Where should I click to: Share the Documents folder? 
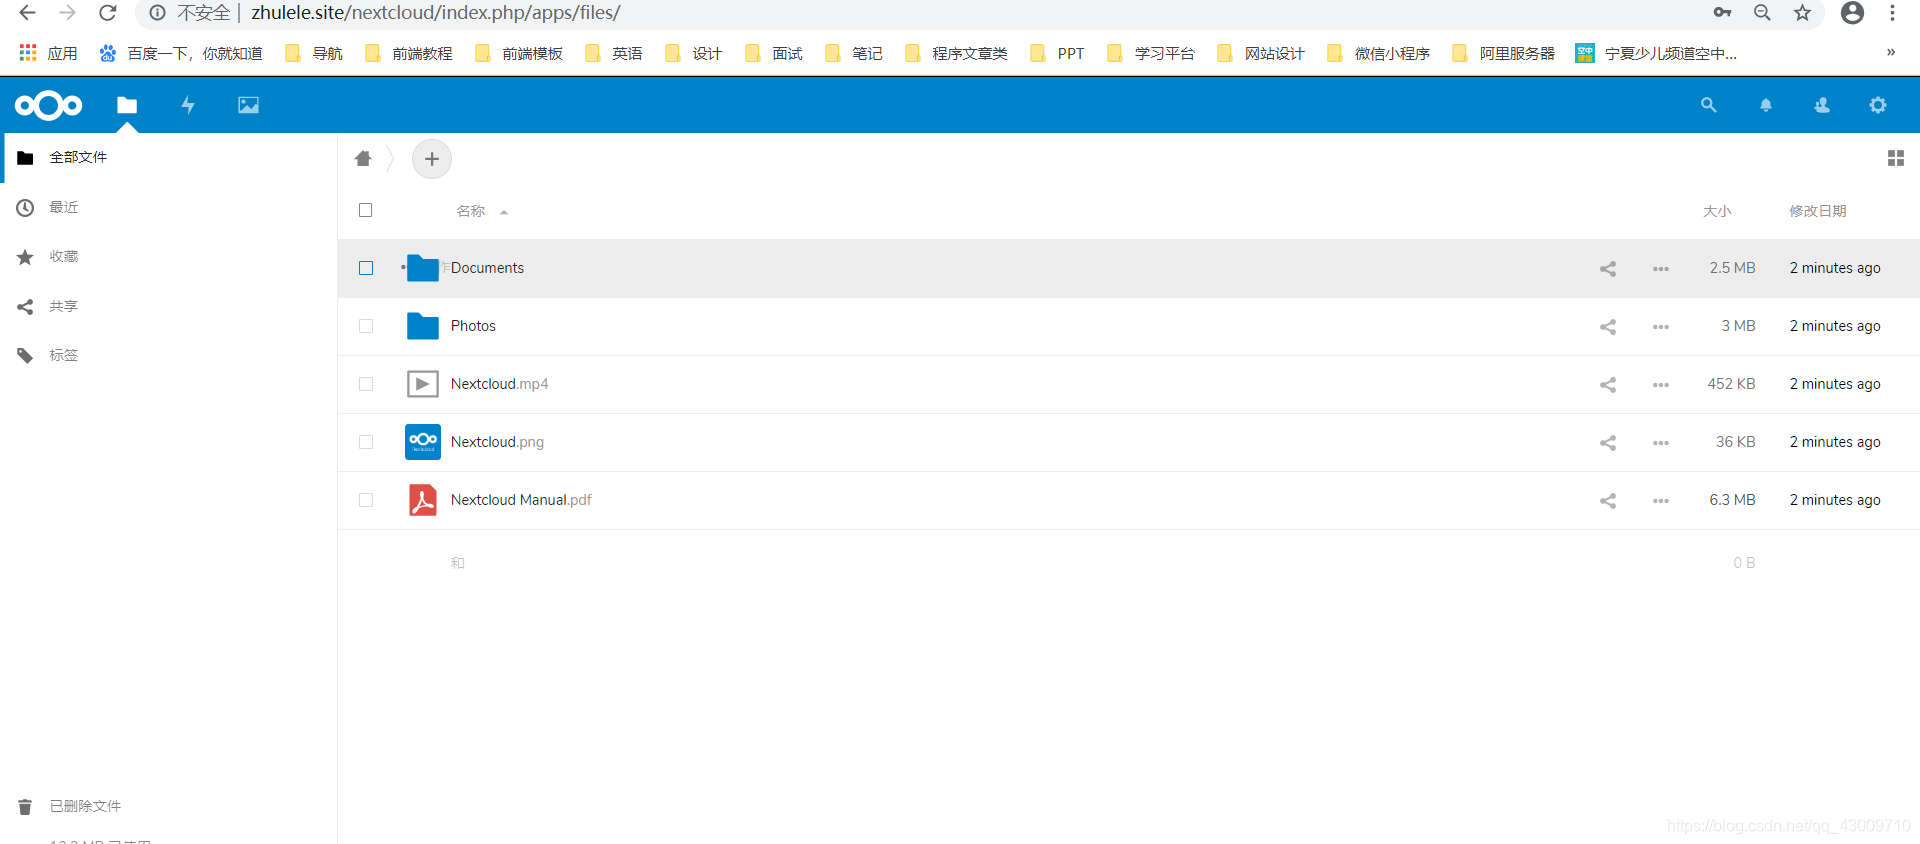point(1608,269)
